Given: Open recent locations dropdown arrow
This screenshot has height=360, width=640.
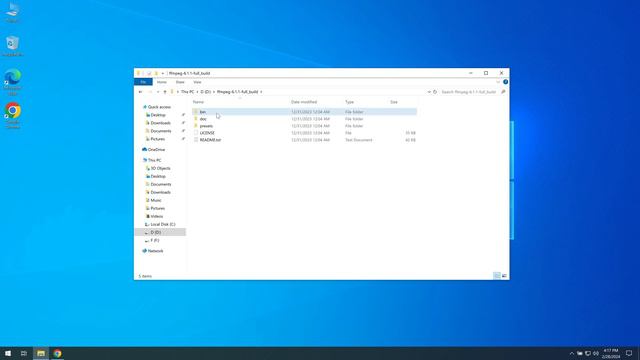Looking at the screenshot, I should click(x=158, y=92).
